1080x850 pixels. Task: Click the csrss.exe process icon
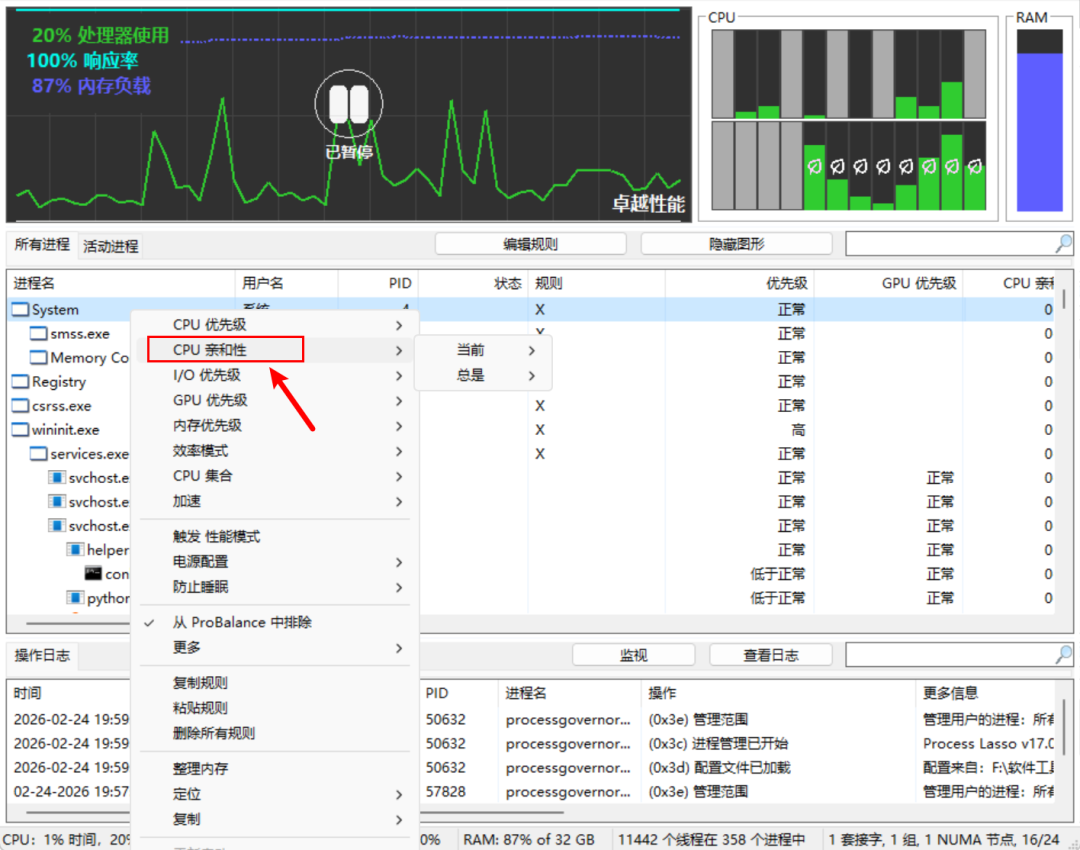21,406
